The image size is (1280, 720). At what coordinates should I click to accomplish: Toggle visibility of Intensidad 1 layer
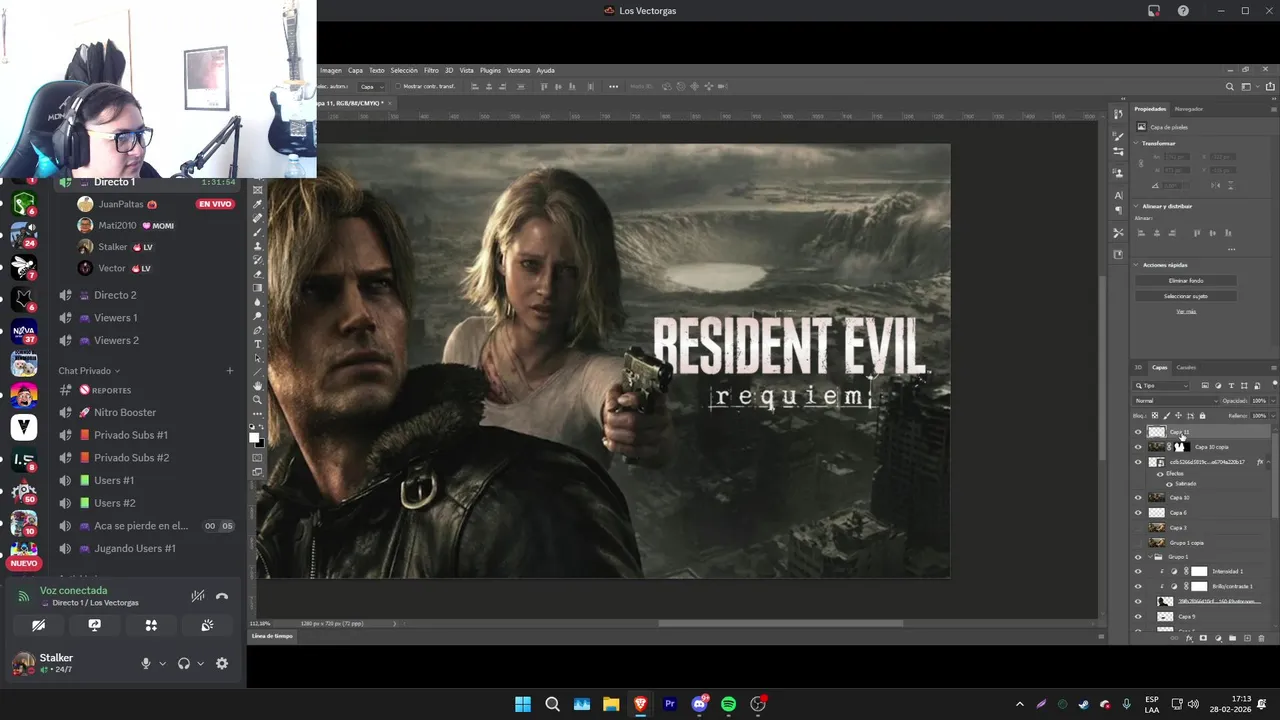click(1138, 571)
